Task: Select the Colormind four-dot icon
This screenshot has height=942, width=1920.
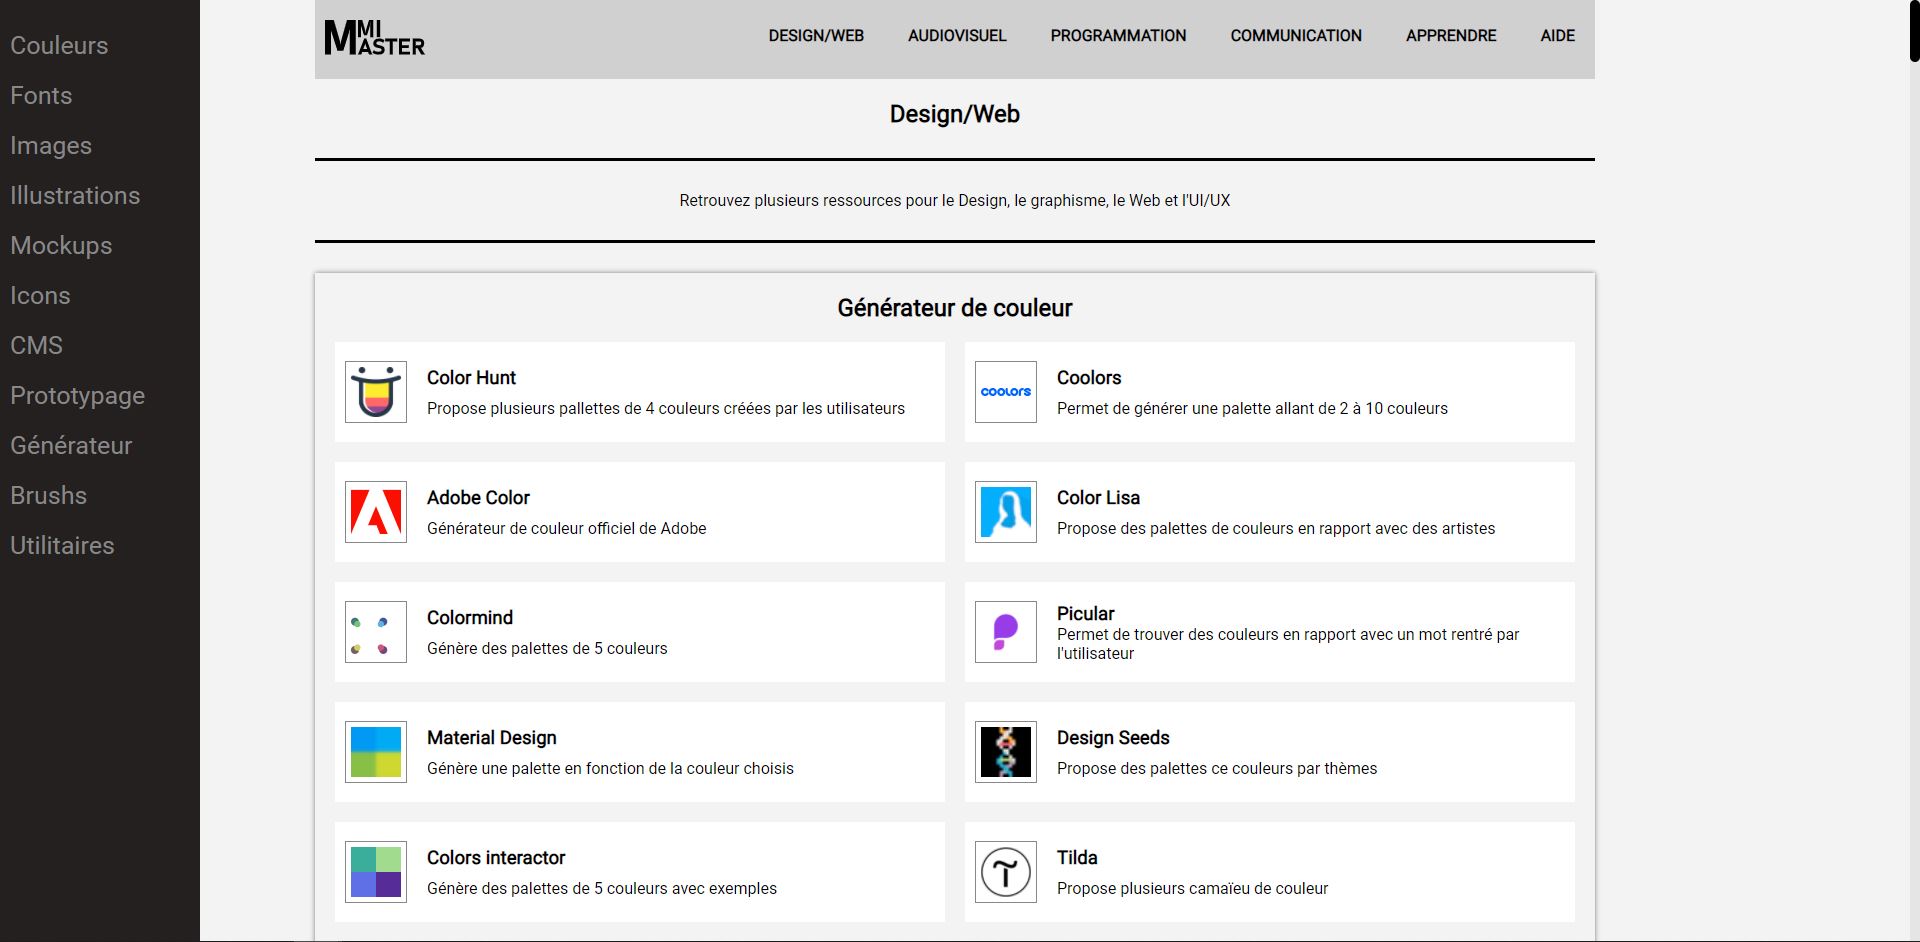Action: [x=376, y=632]
